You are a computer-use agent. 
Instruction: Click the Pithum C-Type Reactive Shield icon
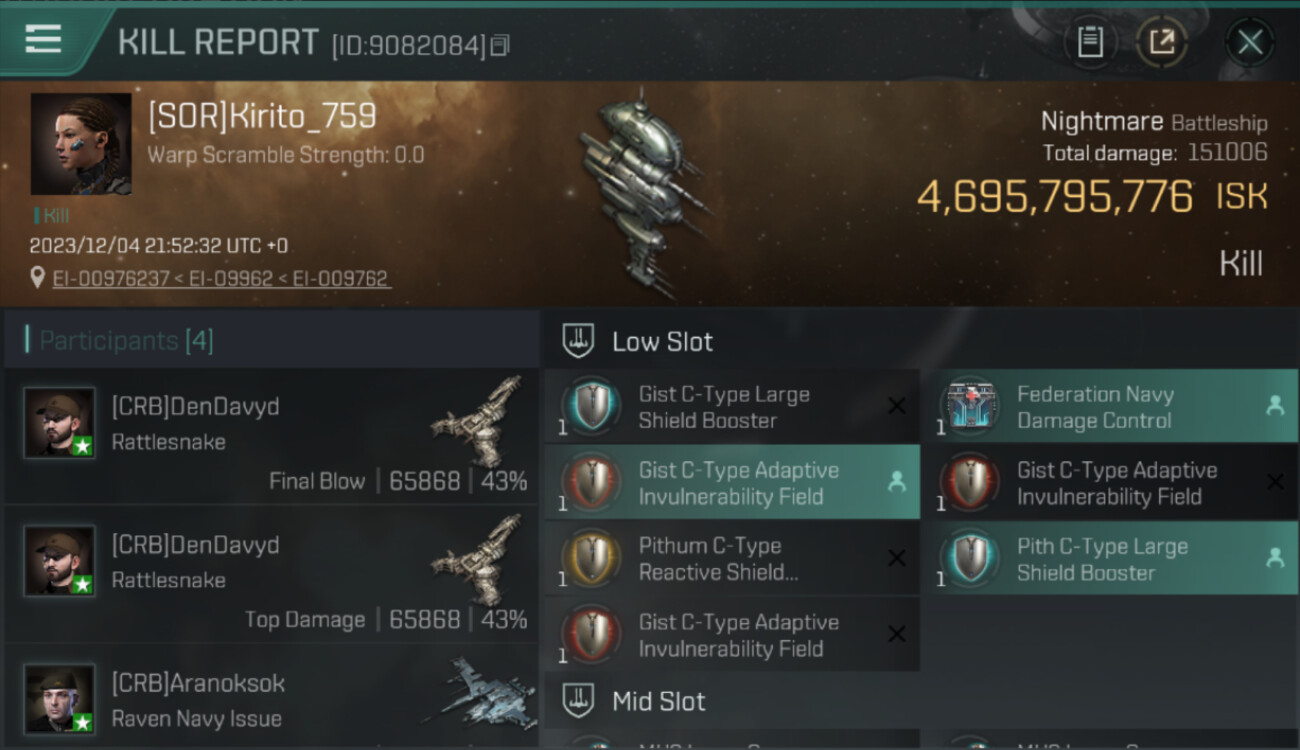click(x=590, y=559)
